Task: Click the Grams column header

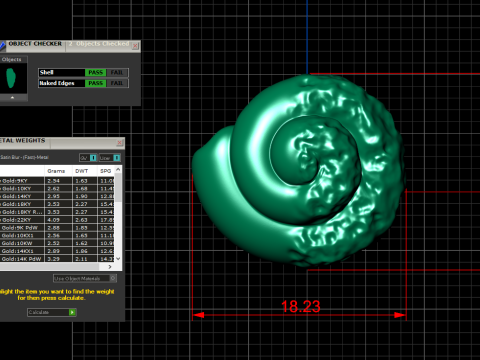Action: 56,171
